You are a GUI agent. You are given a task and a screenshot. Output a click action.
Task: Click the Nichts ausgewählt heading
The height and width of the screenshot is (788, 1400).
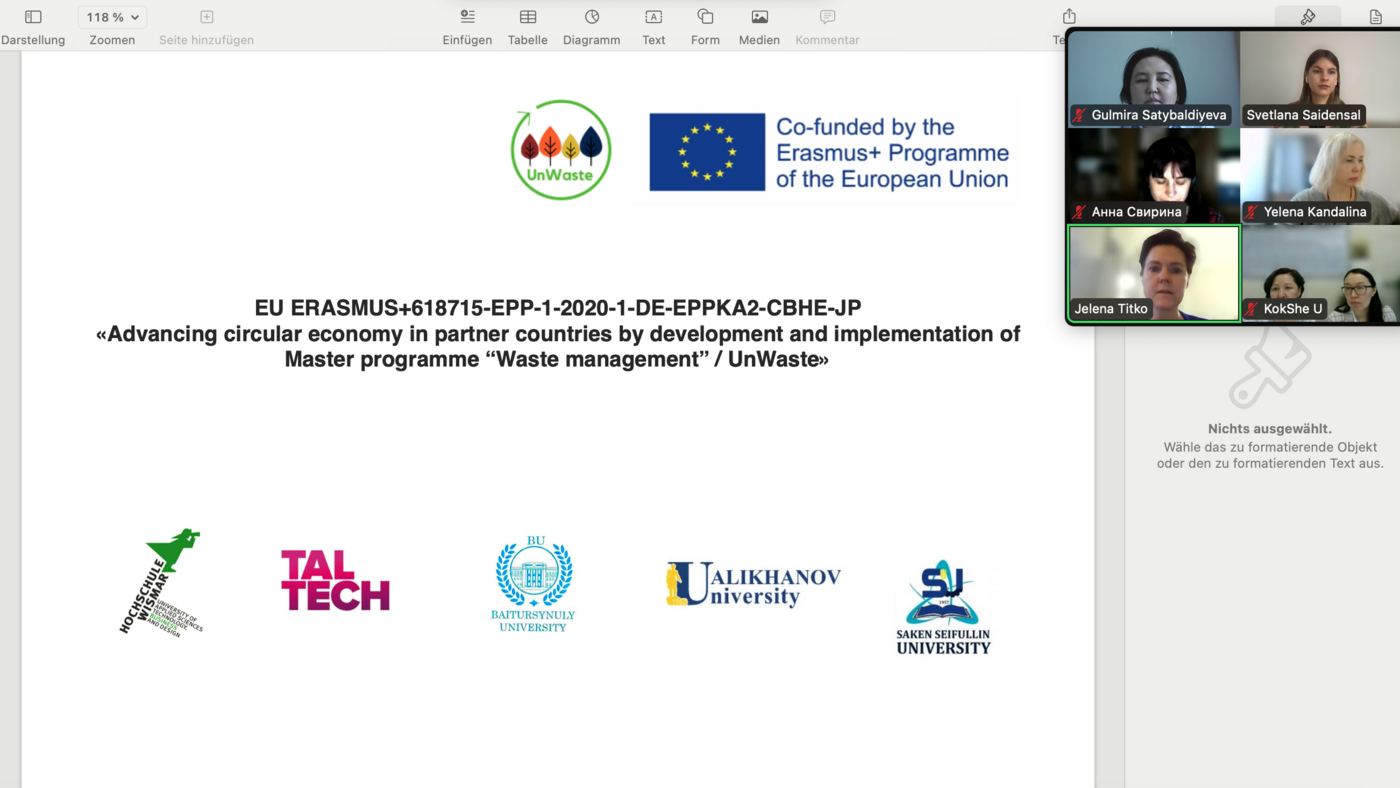pos(1270,429)
